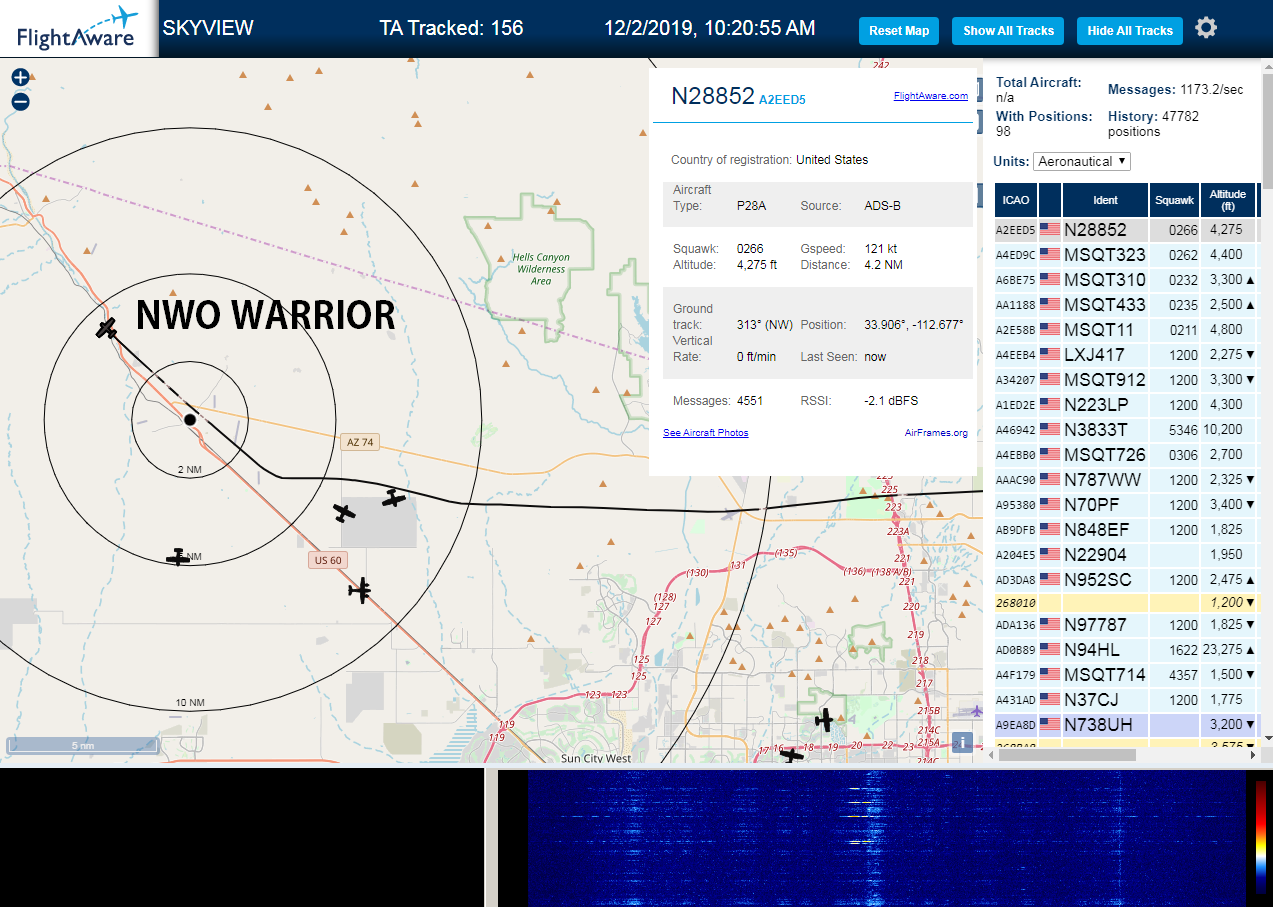Sort table by Squawk column
Screen dimensions: 1273x907
pos(1174,199)
